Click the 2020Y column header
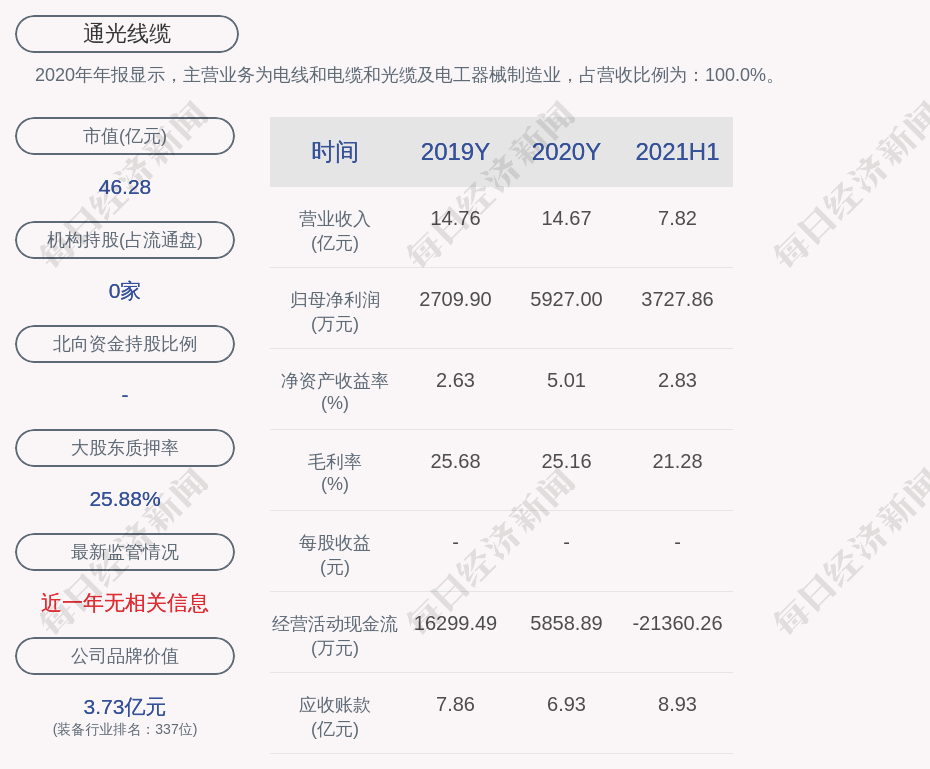This screenshot has height=769, width=930. click(x=566, y=152)
